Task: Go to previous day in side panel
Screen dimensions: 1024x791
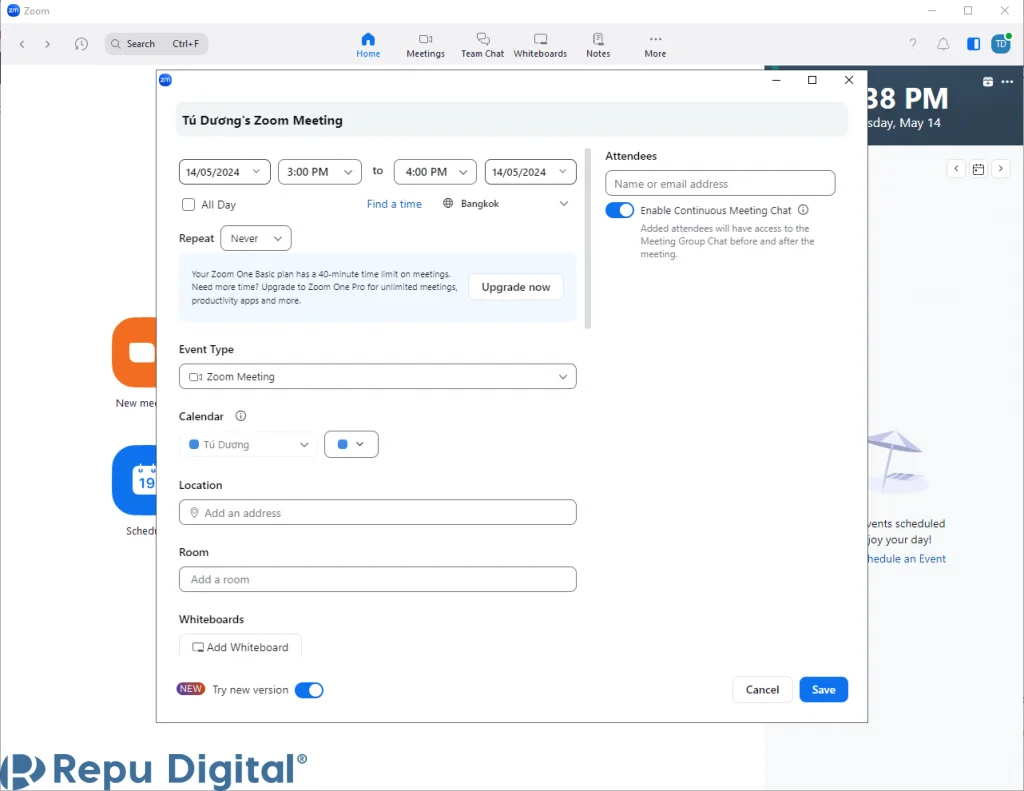Action: tap(956, 169)
